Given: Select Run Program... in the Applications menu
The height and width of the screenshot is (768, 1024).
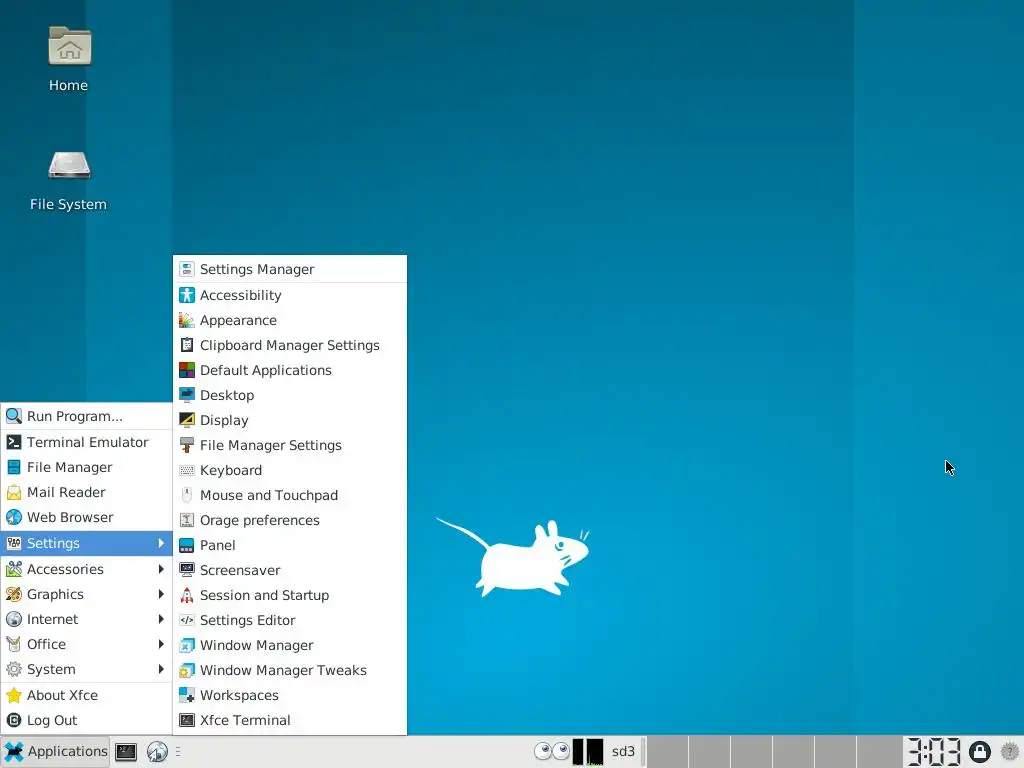Looking at the screenshot, I should (x=86, y=416).
